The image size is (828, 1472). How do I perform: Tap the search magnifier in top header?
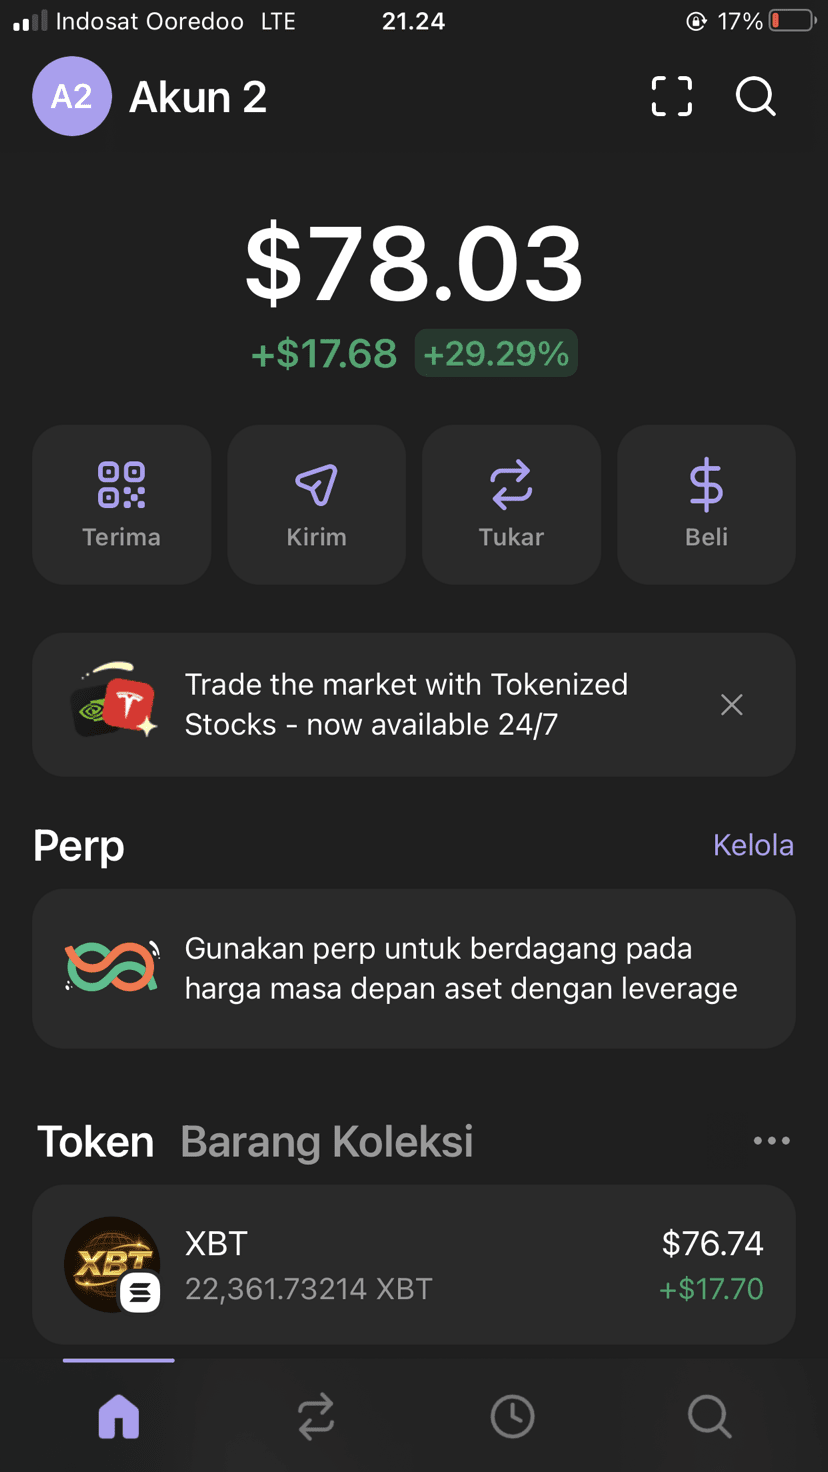(x=756, y=97)
